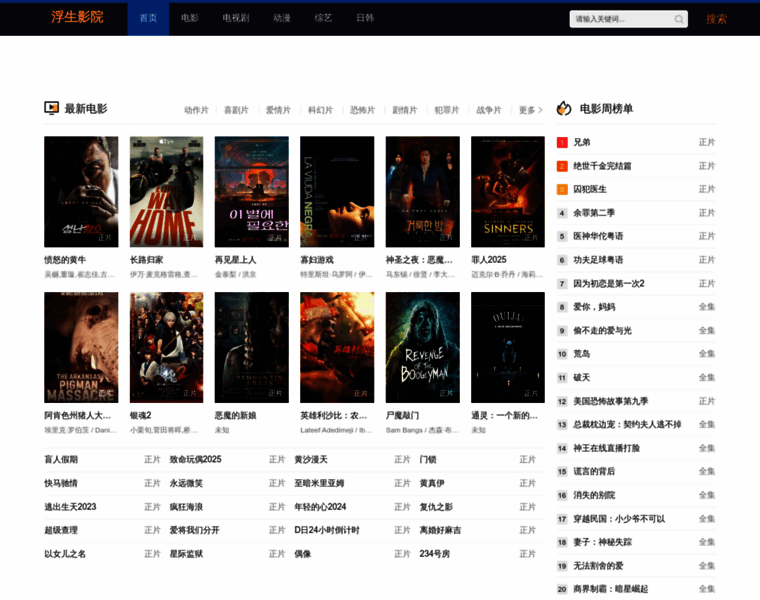Click the 离婚好麻吉 list entry

click(x=440, y=530)
